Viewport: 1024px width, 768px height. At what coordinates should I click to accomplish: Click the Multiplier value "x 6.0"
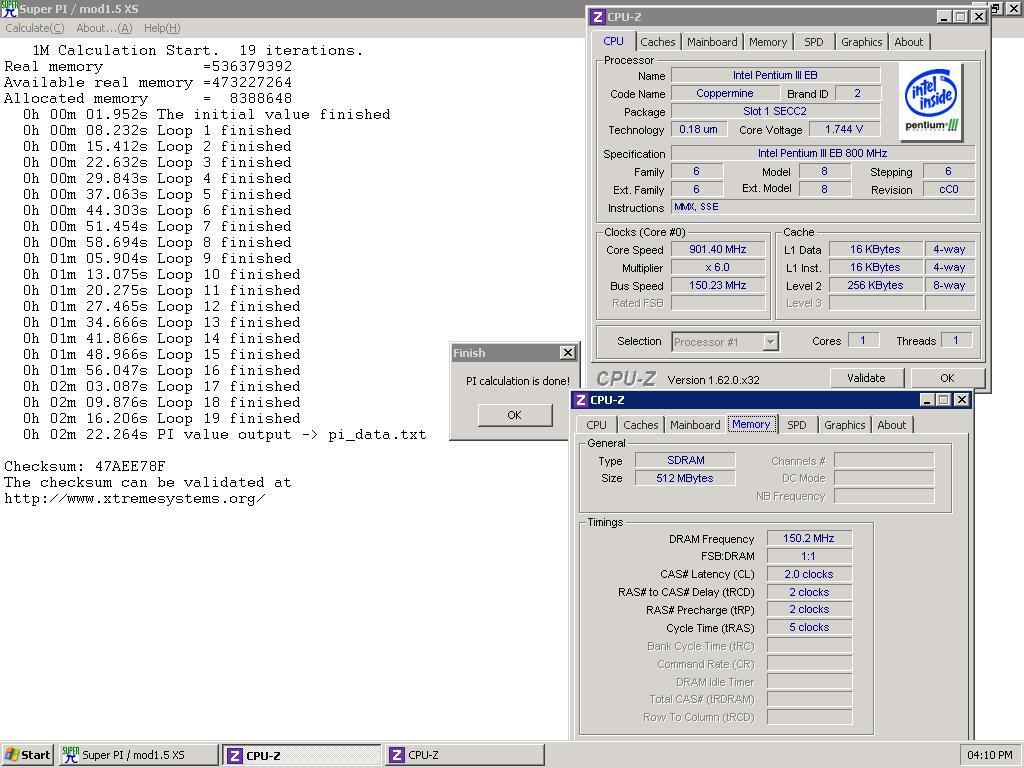pyautogui.click(x=718, y=267)
